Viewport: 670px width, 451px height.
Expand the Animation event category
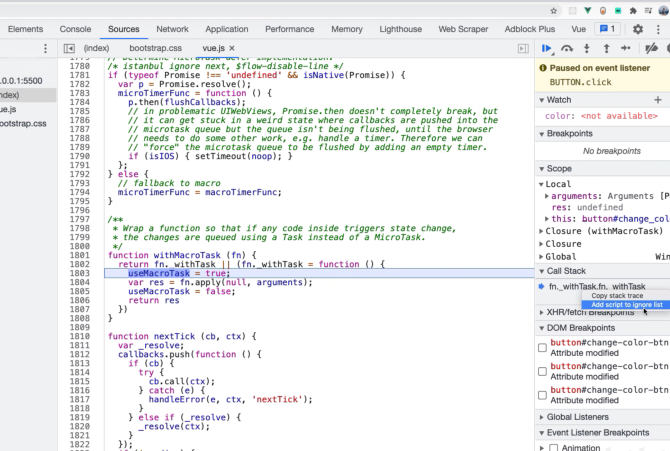(542, 448)
